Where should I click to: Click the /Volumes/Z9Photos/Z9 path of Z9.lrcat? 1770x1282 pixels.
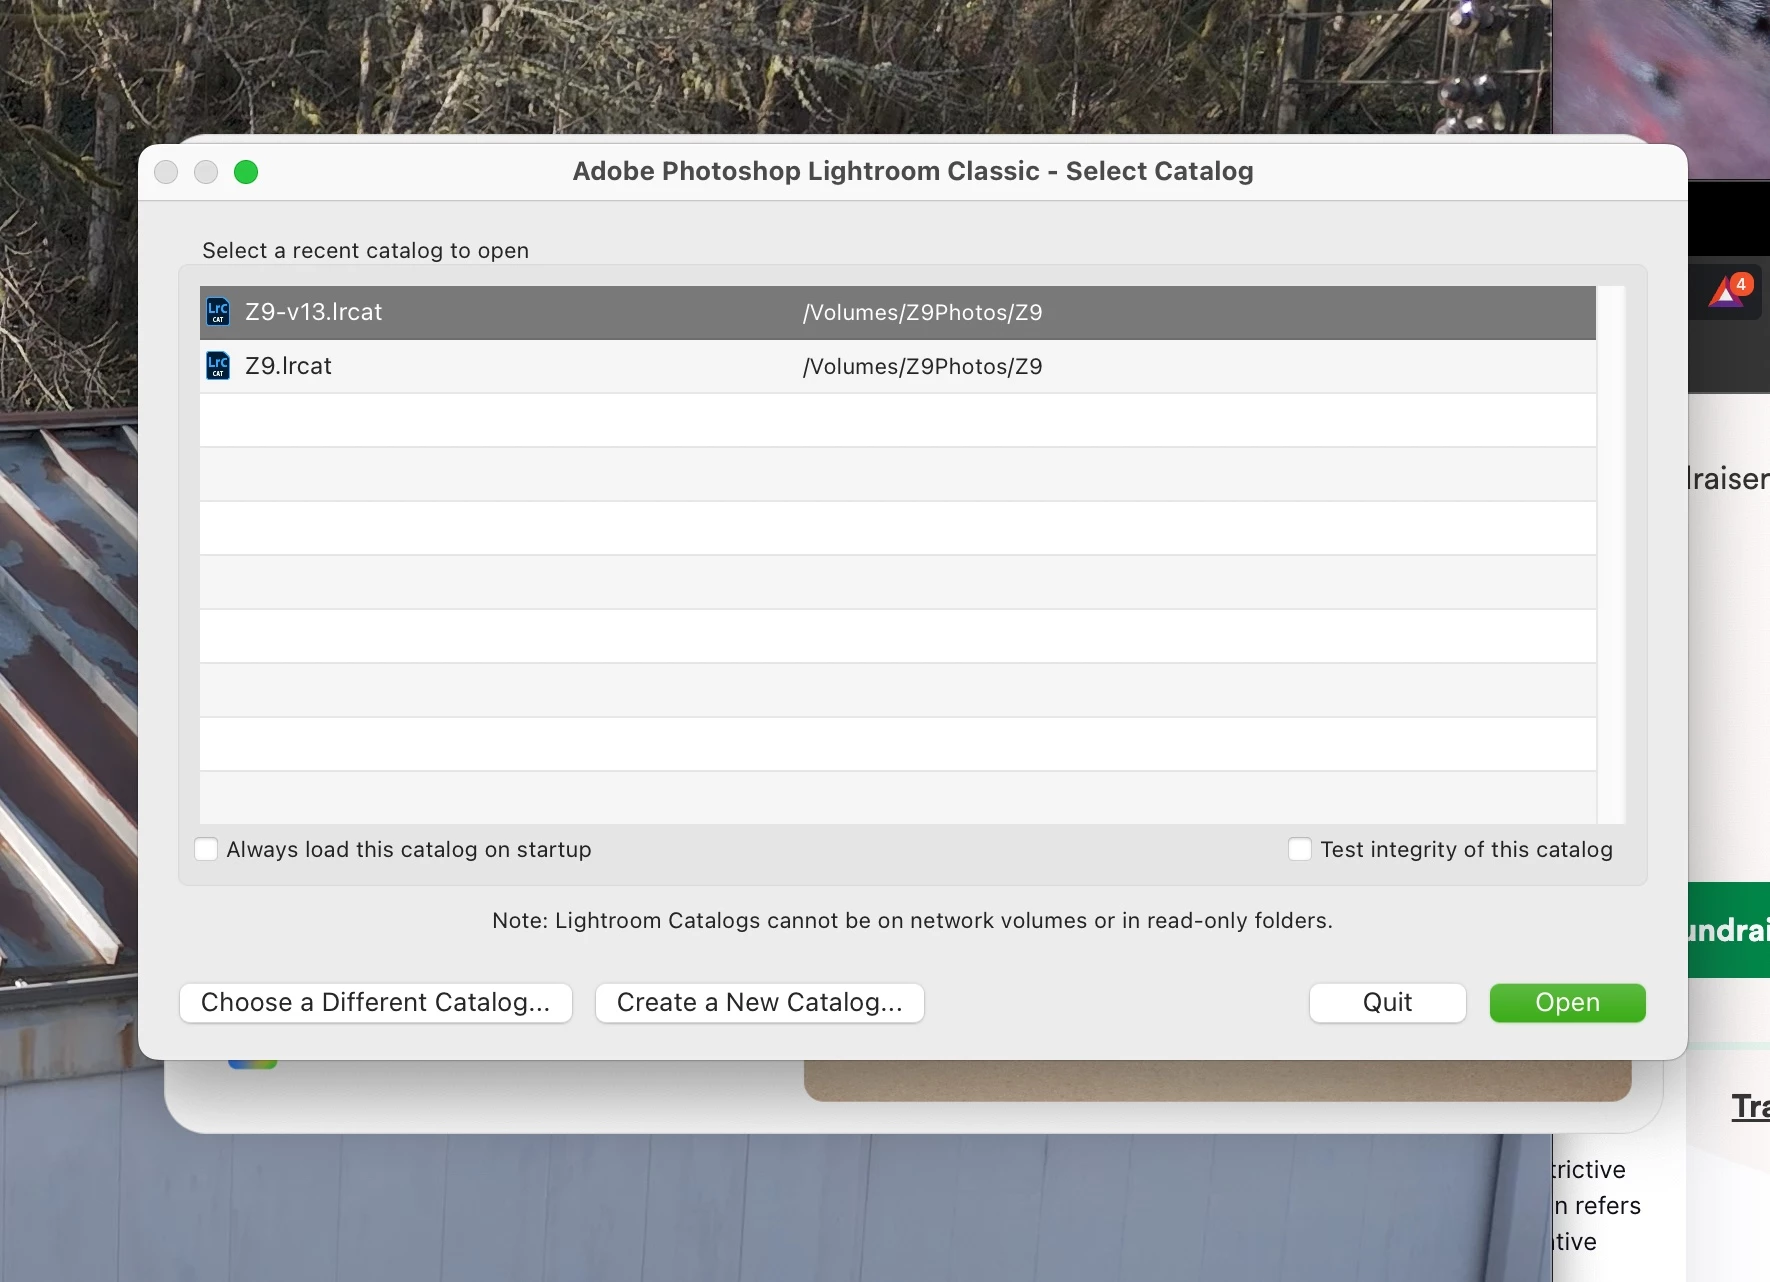pyautogui.click(x=922, y=367)
